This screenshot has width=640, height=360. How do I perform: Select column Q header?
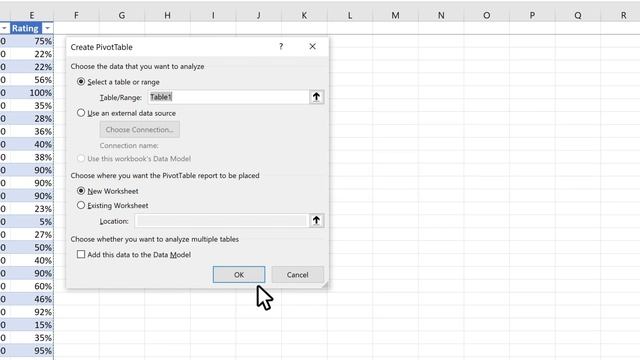(x=578, y=16)
